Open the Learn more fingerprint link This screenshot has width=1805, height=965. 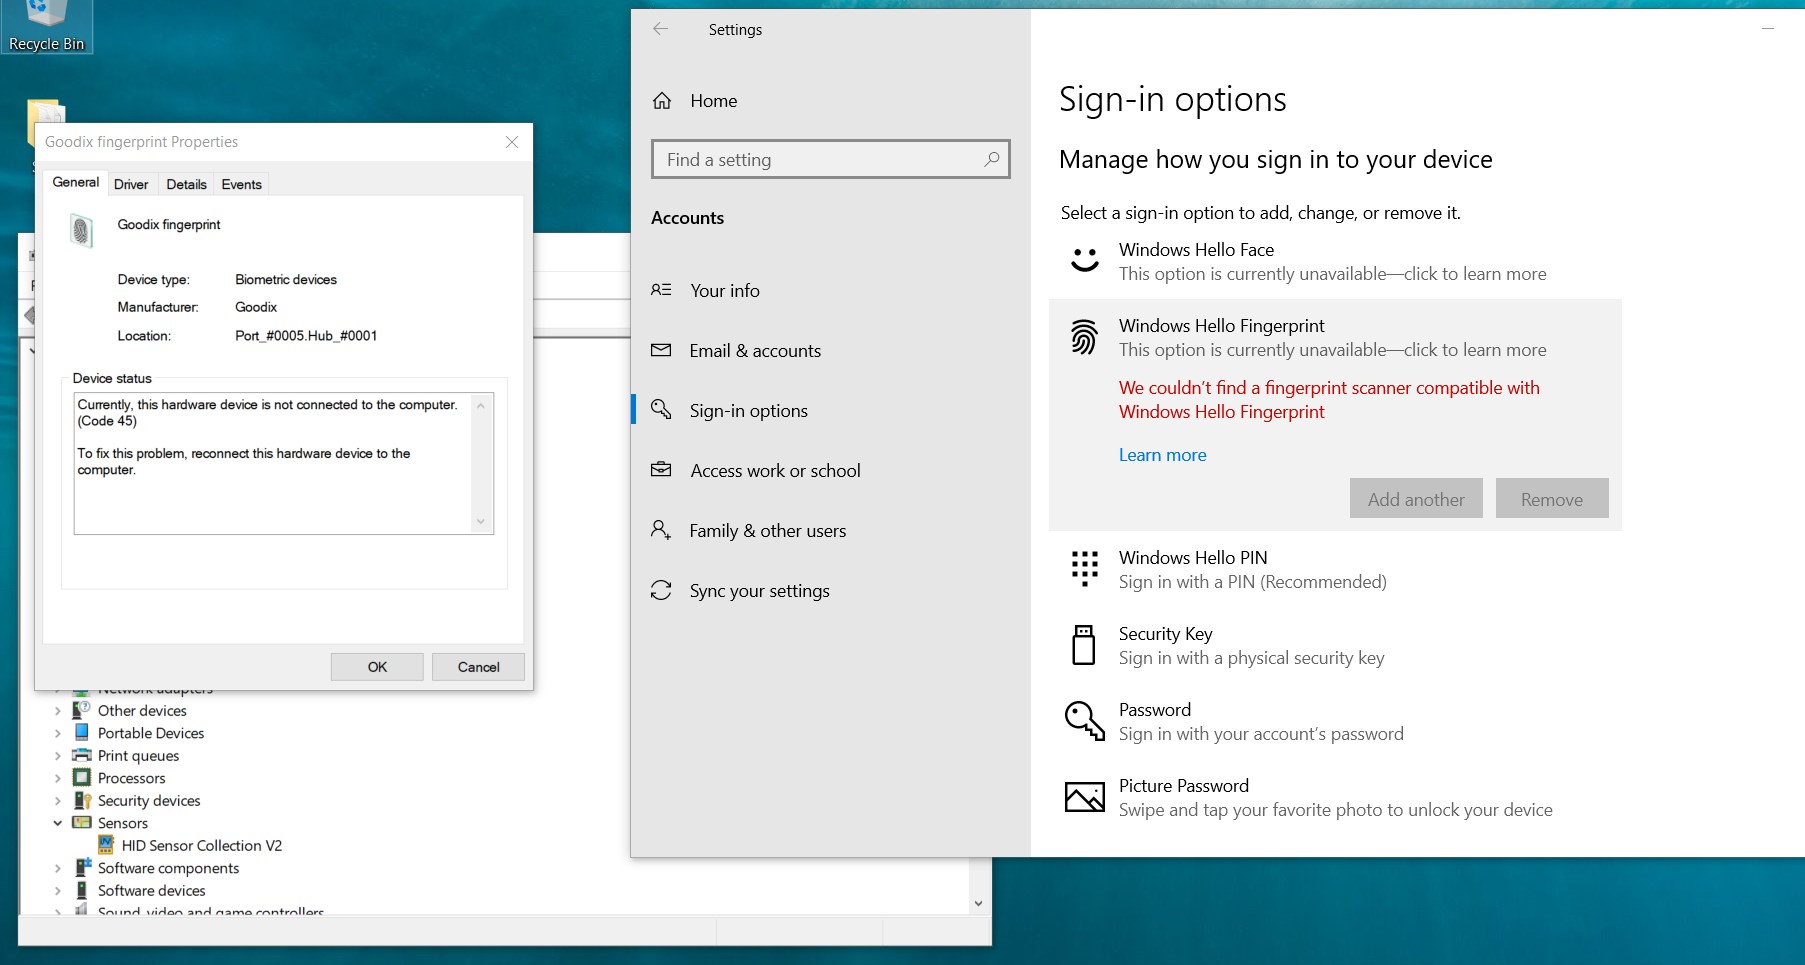[1162, 455]
